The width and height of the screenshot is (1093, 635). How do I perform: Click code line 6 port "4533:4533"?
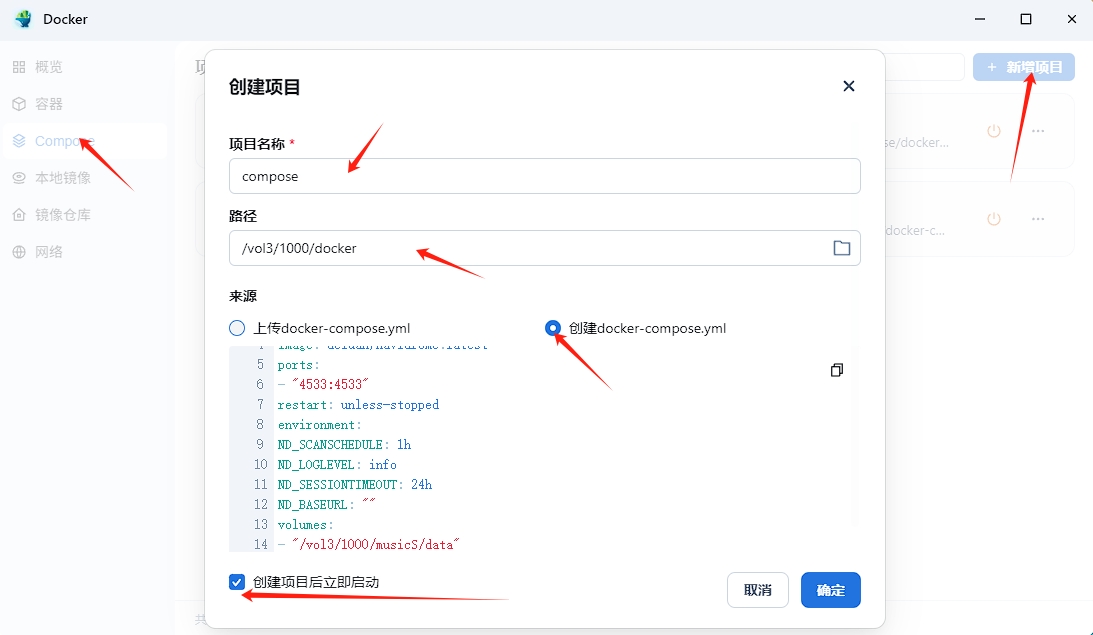tap(323, 385)
